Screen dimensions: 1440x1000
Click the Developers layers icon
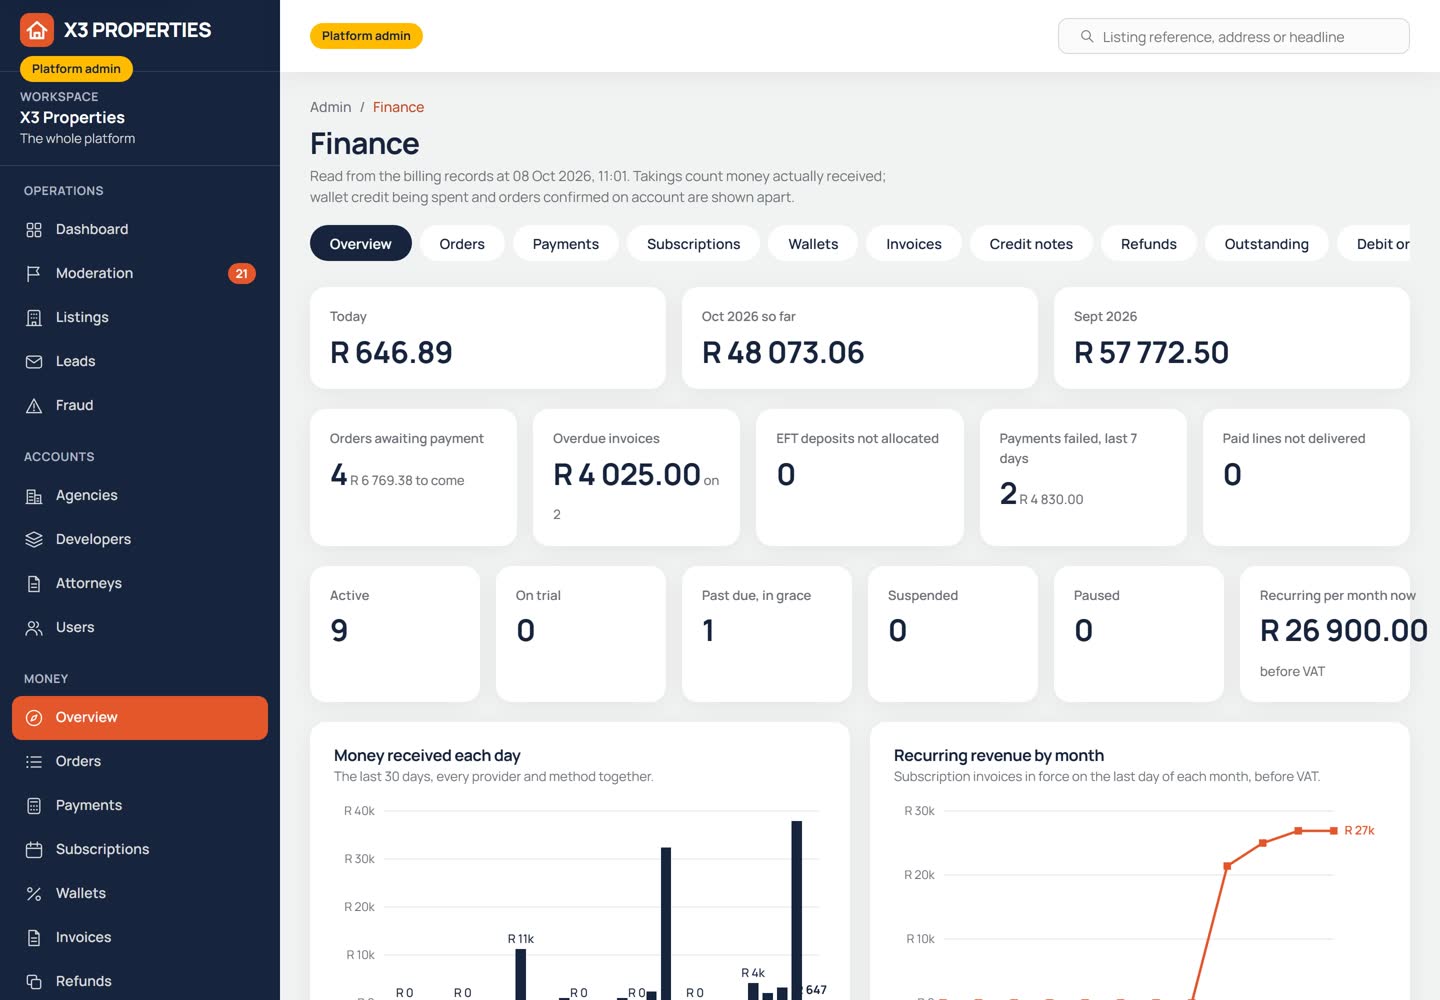34,540
